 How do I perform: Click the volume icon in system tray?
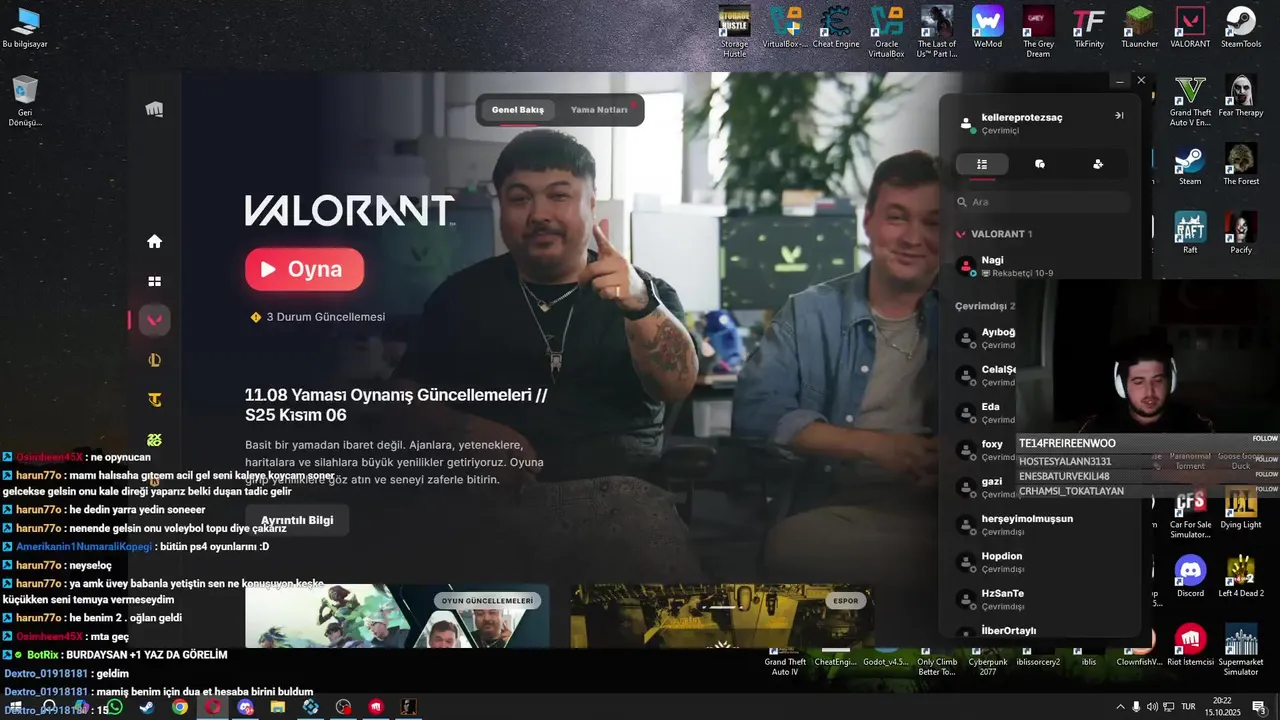(1152, 707)
